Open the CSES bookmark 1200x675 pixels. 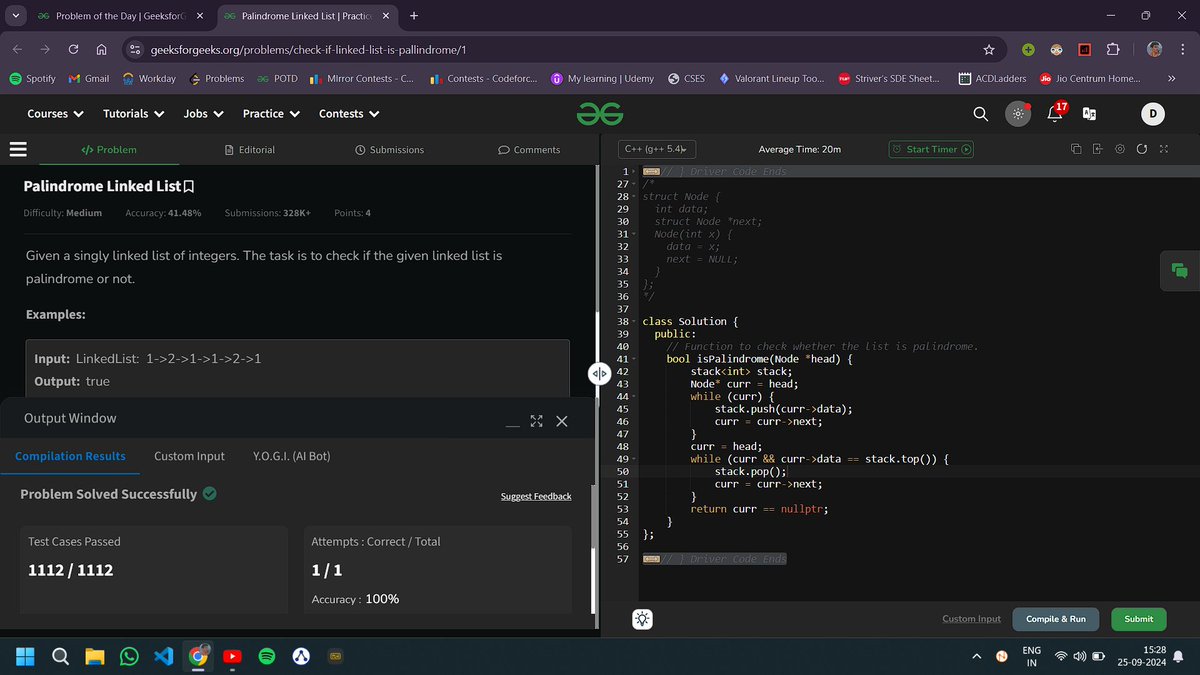click(685, 78)
